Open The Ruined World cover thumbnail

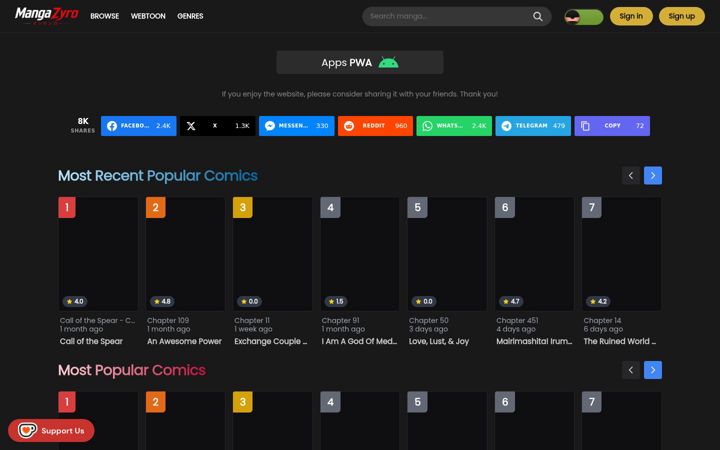pyautogui.click(x=621, y=254)
